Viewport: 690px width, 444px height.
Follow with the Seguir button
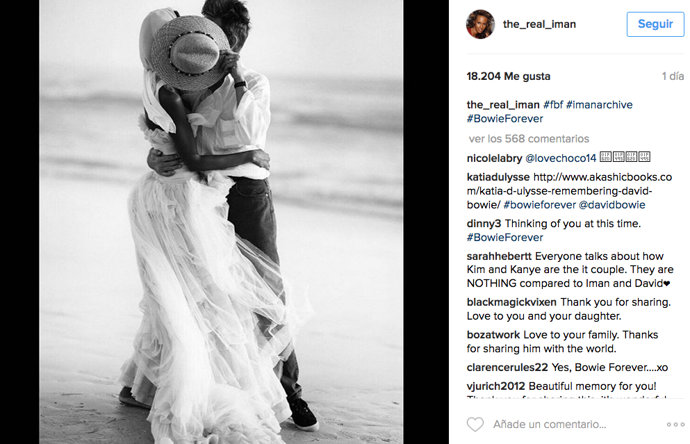tap(655, 24)
